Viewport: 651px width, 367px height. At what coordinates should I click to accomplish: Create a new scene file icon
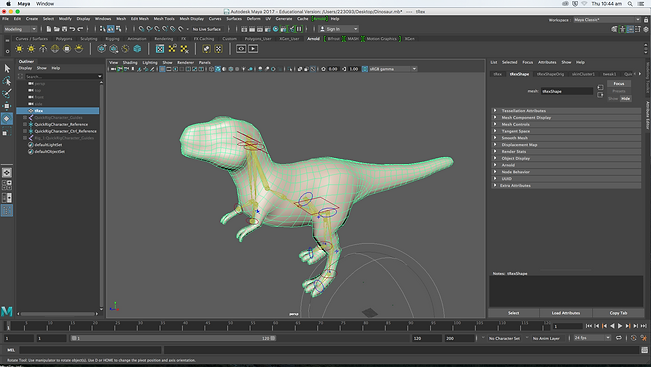[x=49, y=29]
